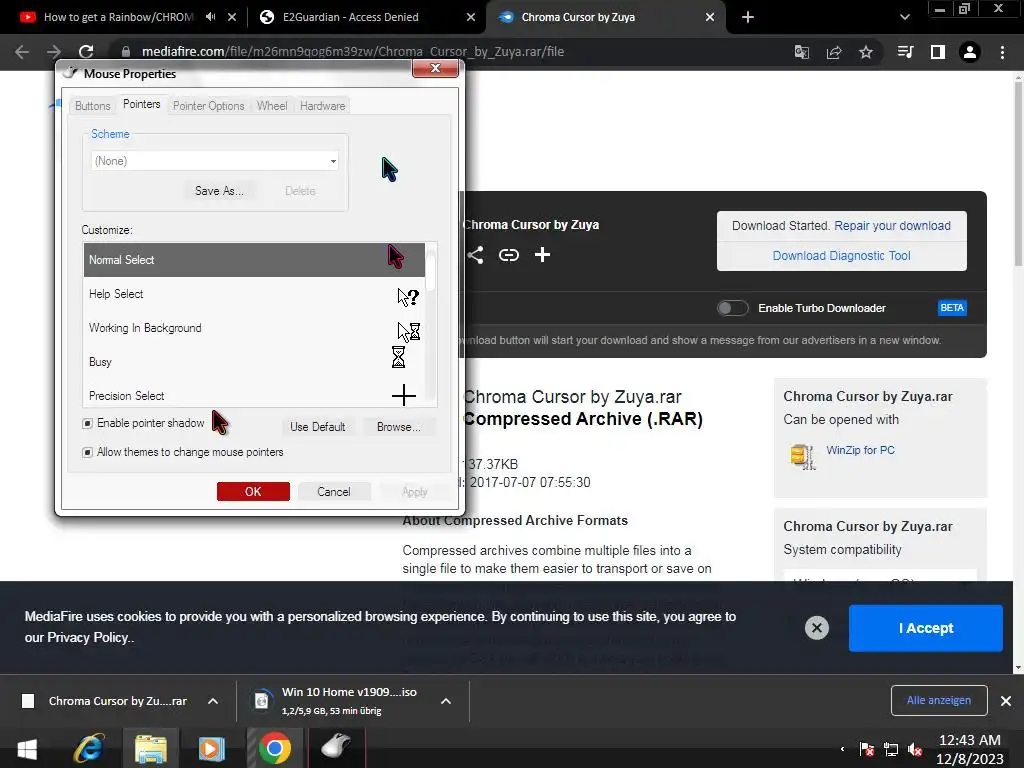Mute the YouTube tab audio icon
1024x768 pixels.
pyautogui.click(x=210, y=17)
